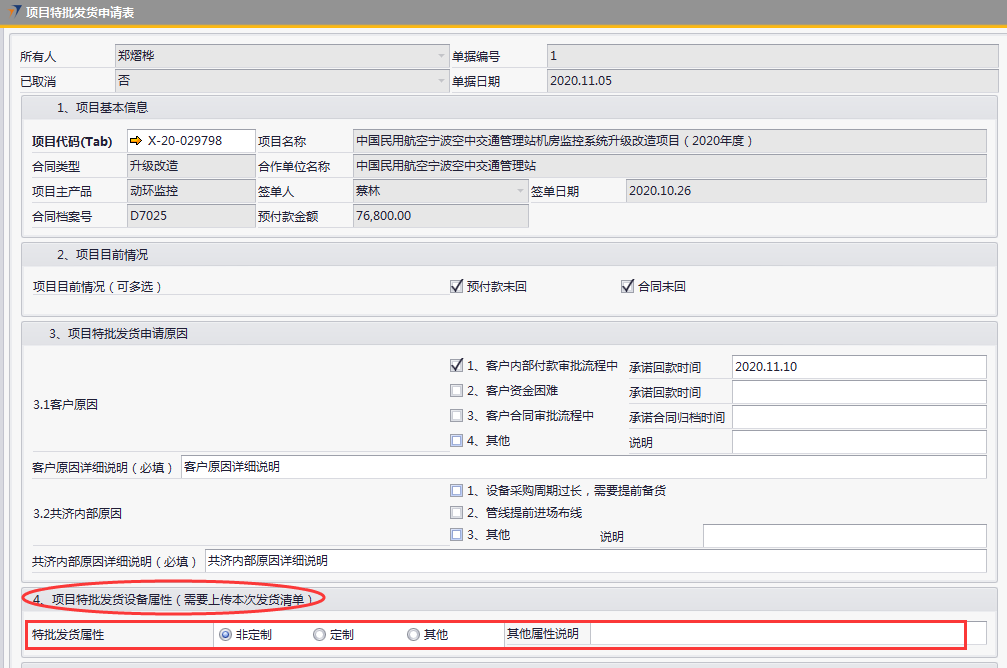
Task: Click the app logo in the title bar
Action: [x=13, y=13]
